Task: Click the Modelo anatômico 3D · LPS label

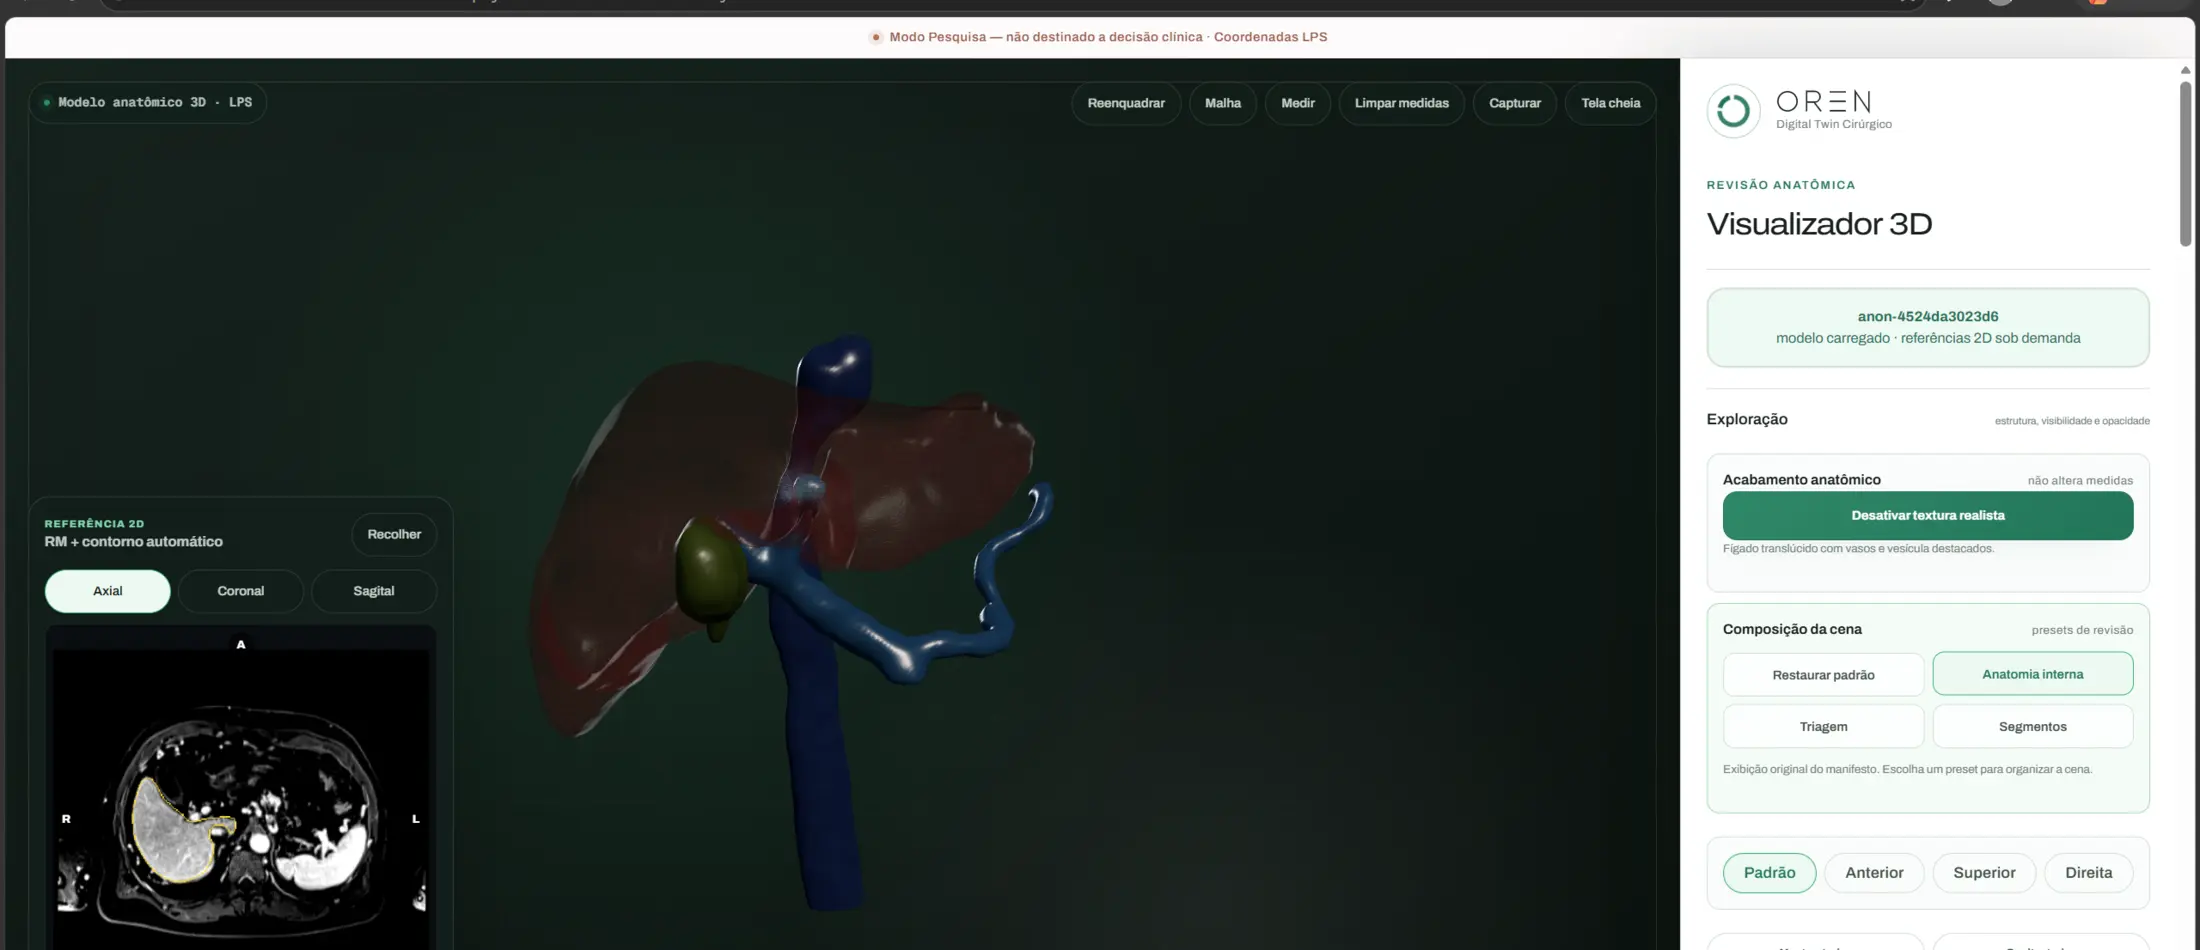Action: click(148, 102)
